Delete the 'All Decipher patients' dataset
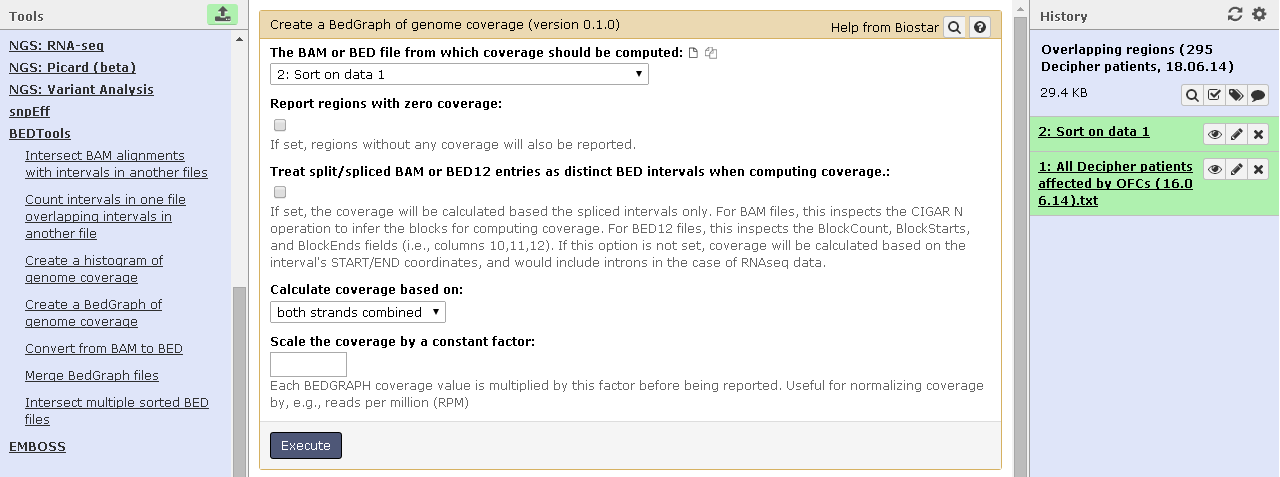1280x477 pixels. [x=1259, y=169]
